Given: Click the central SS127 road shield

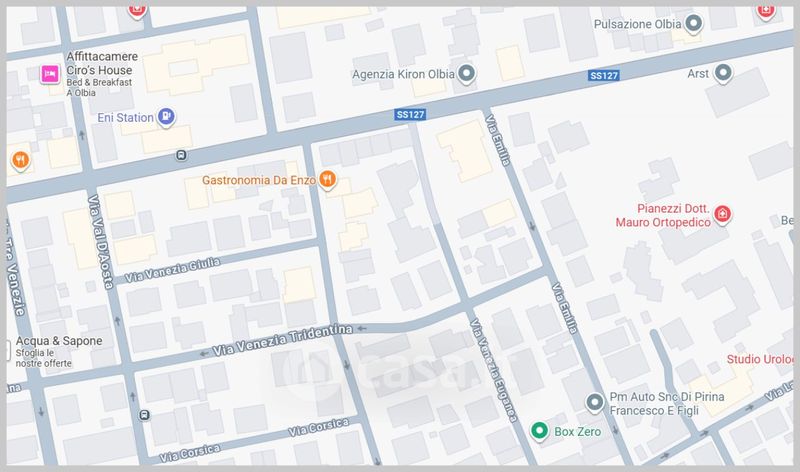Looking at the screenshot, I should click(410, 114).
